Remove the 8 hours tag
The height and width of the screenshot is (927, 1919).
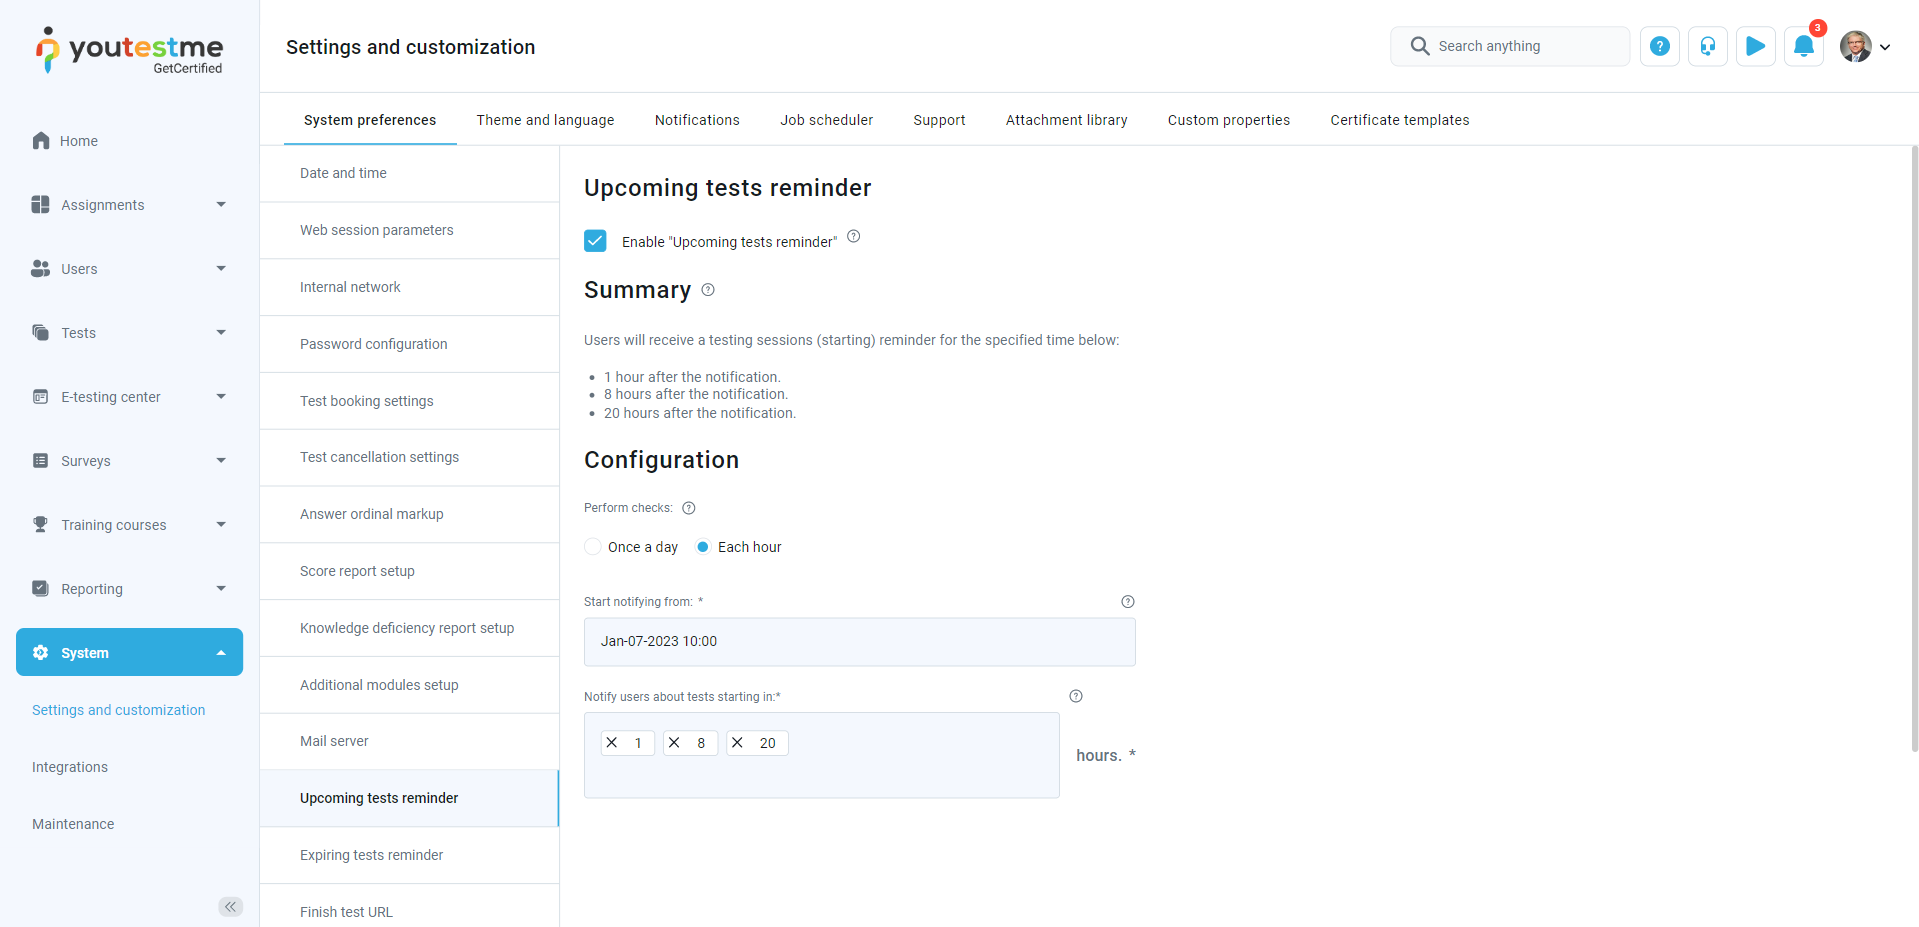[675, 743]
